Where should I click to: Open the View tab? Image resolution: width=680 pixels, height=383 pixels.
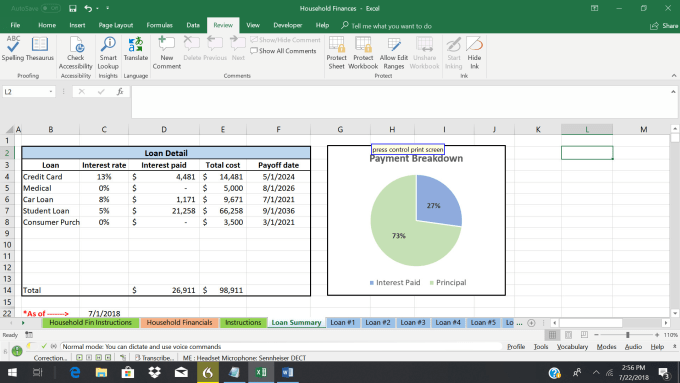pos(253,25)
